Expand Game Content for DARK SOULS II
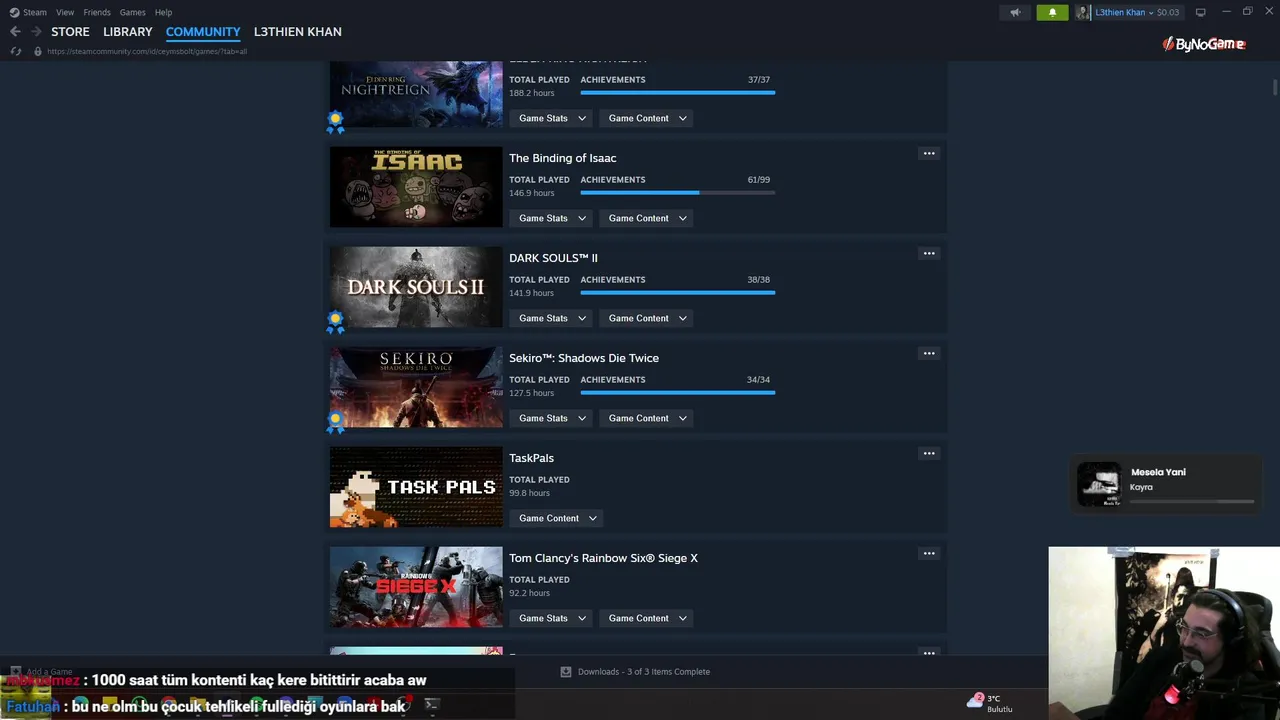The height and width of the screenshot is (720, 1280). point(647,318)
